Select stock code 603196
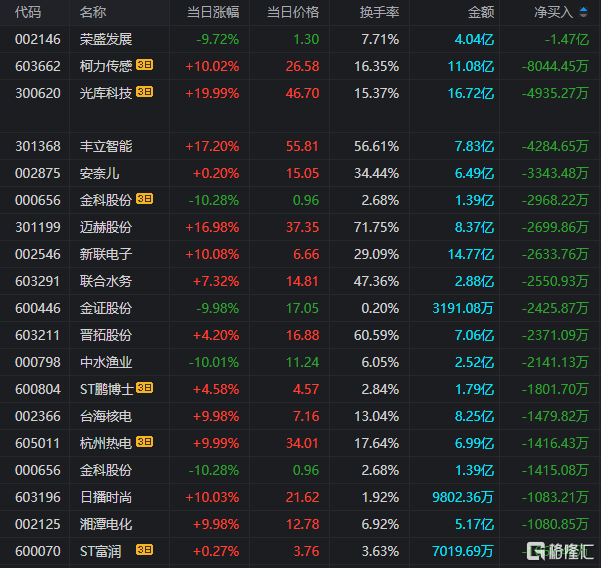The height and width of the screenshot is (568, 601). [x=38, y=497]
